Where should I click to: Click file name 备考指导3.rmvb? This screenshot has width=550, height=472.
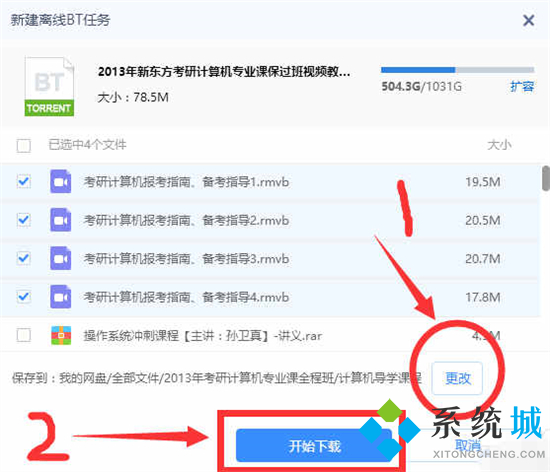coord(186,259)
